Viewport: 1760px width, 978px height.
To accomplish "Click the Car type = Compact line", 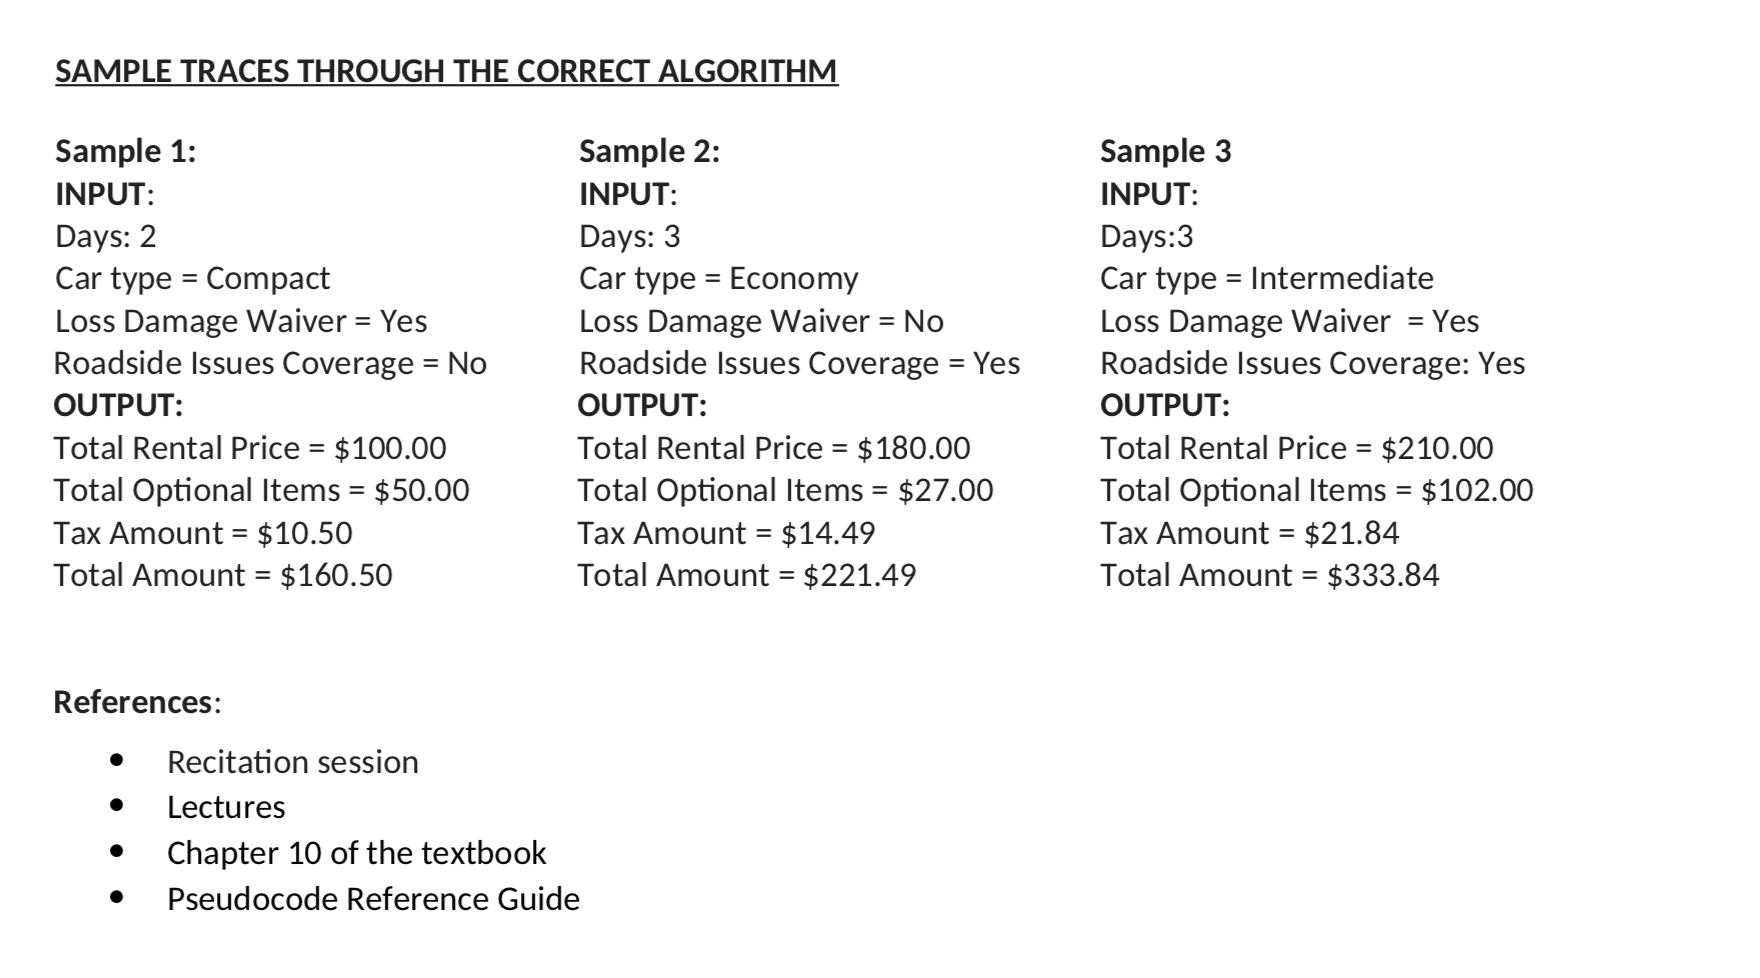I will tap(192, 278).
